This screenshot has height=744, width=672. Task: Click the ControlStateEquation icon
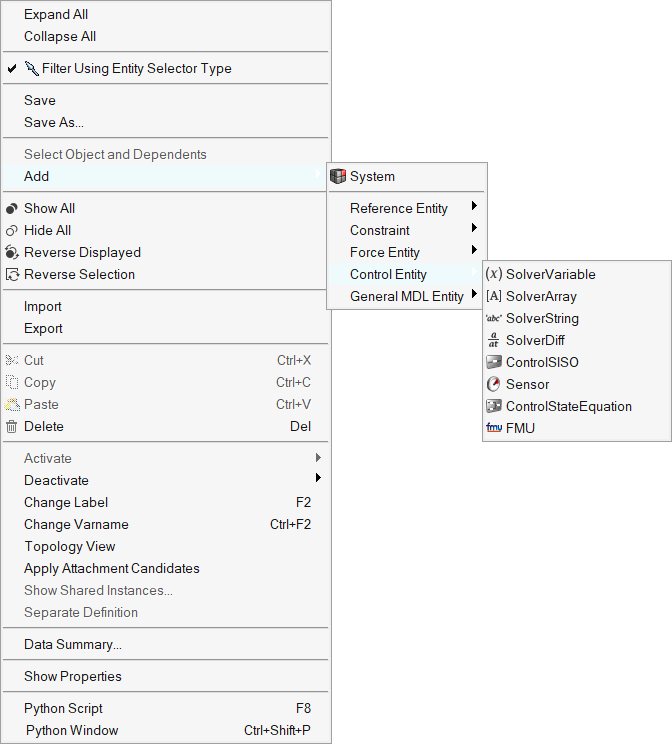(493, 406)
